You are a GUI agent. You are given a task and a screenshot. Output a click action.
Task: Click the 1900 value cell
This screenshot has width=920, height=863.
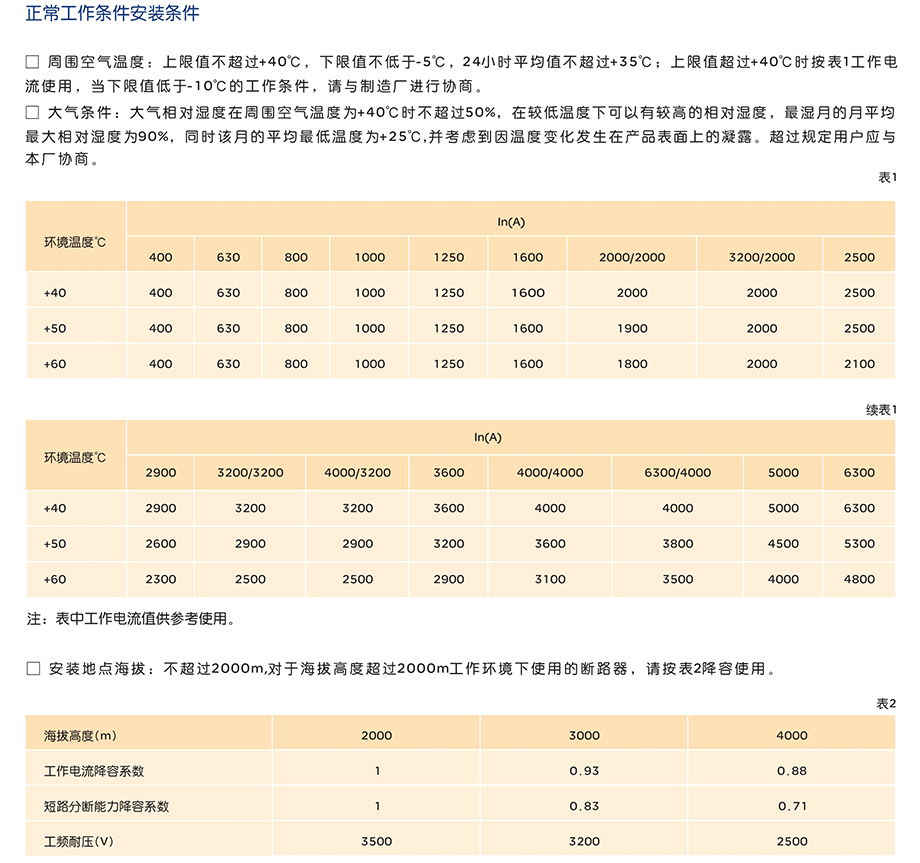pyautogui.click(x=632, y=329)
